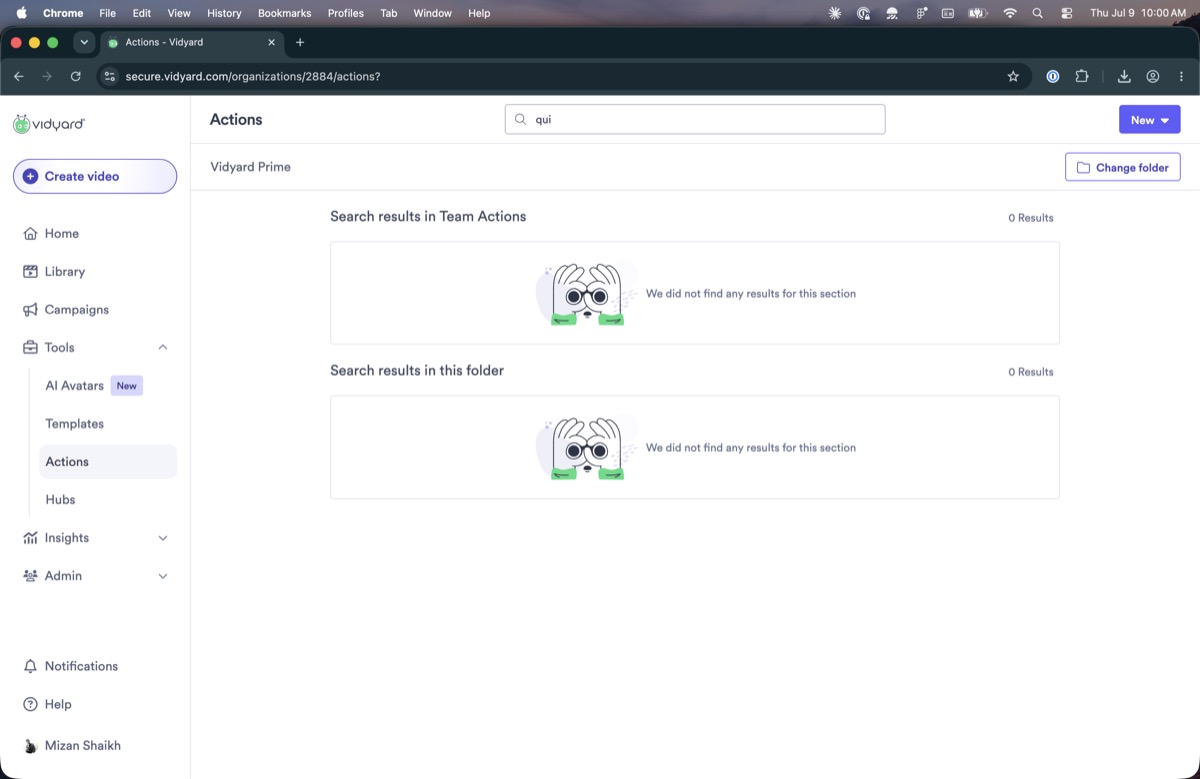Expand the Insights section chevron

[x=163, y=538]
